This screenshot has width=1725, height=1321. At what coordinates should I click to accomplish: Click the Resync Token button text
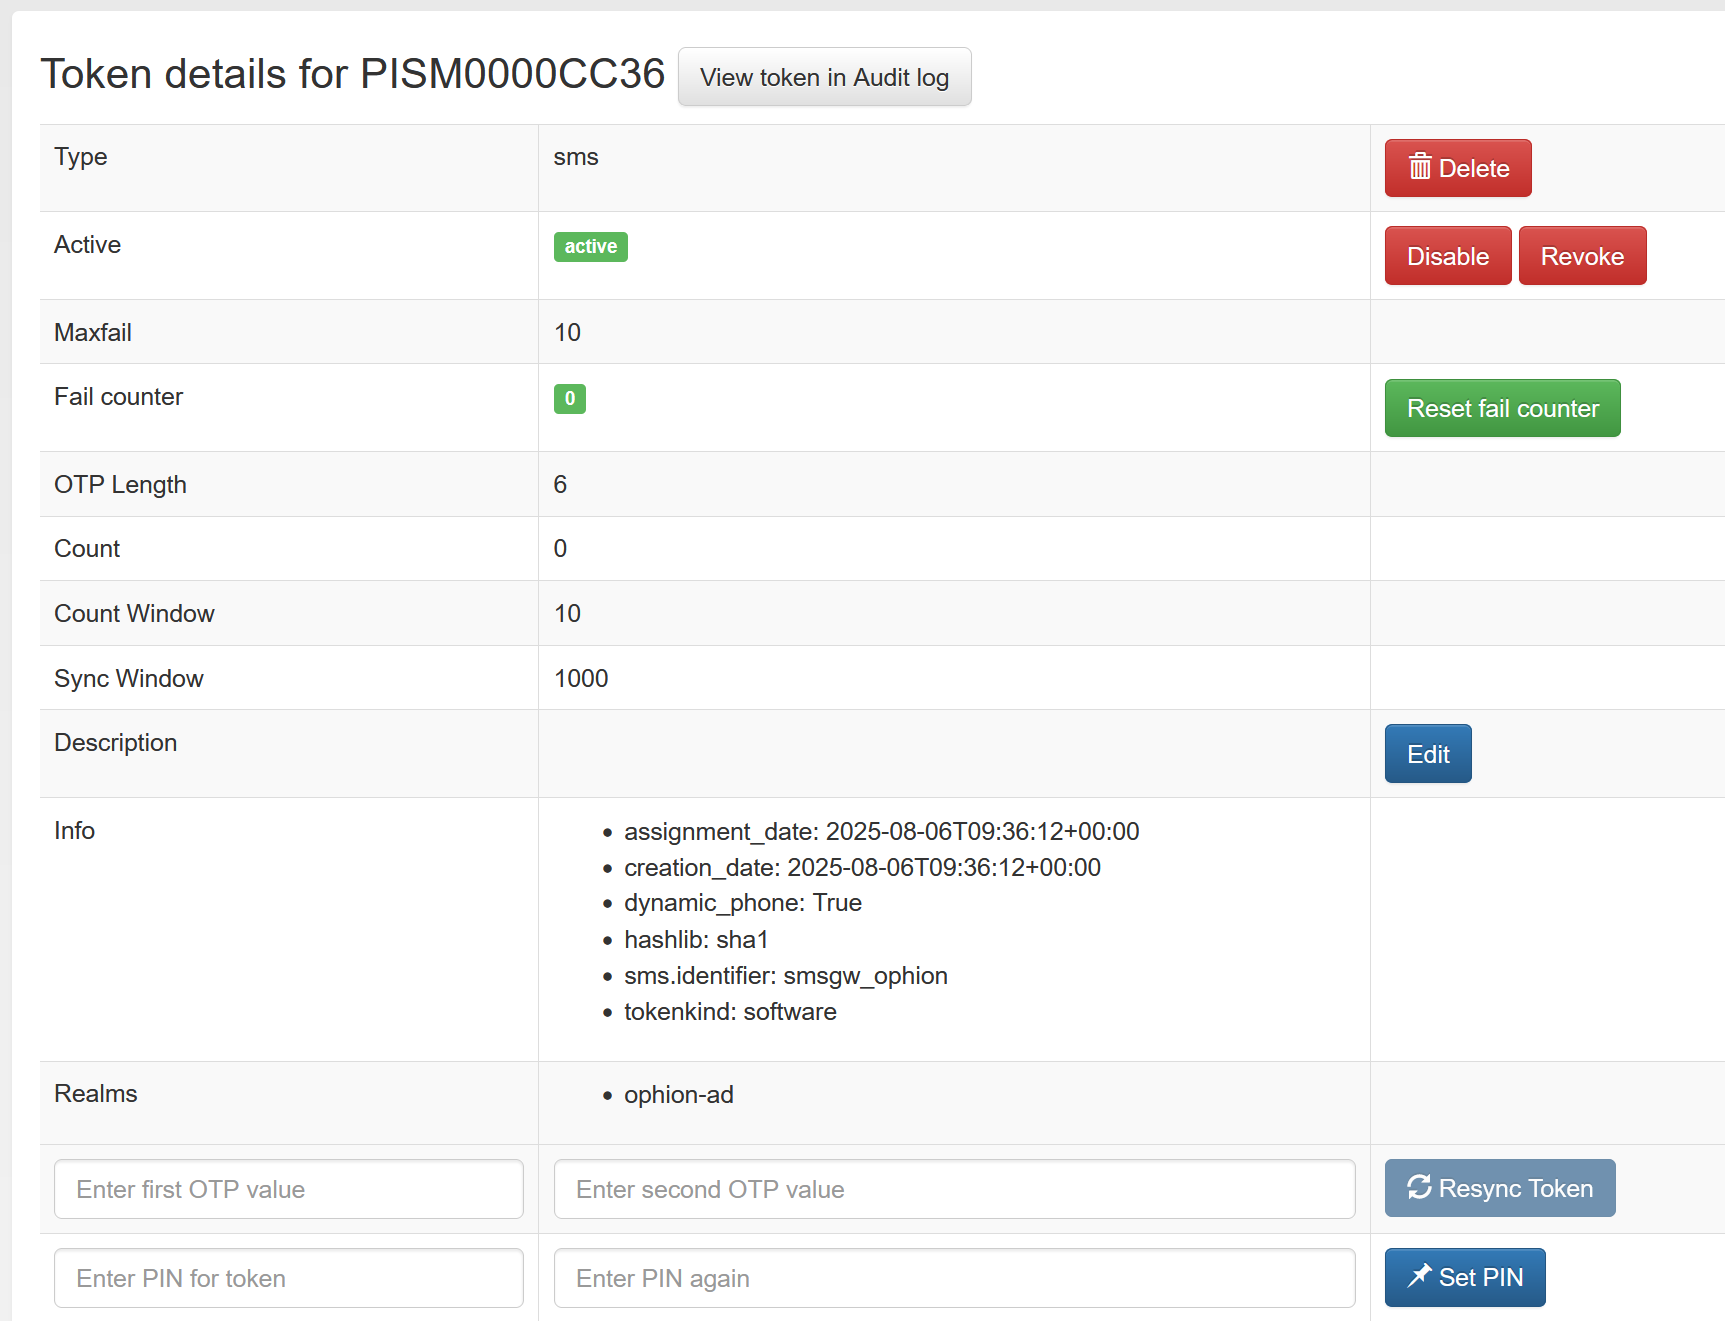pos(1515,1189)
